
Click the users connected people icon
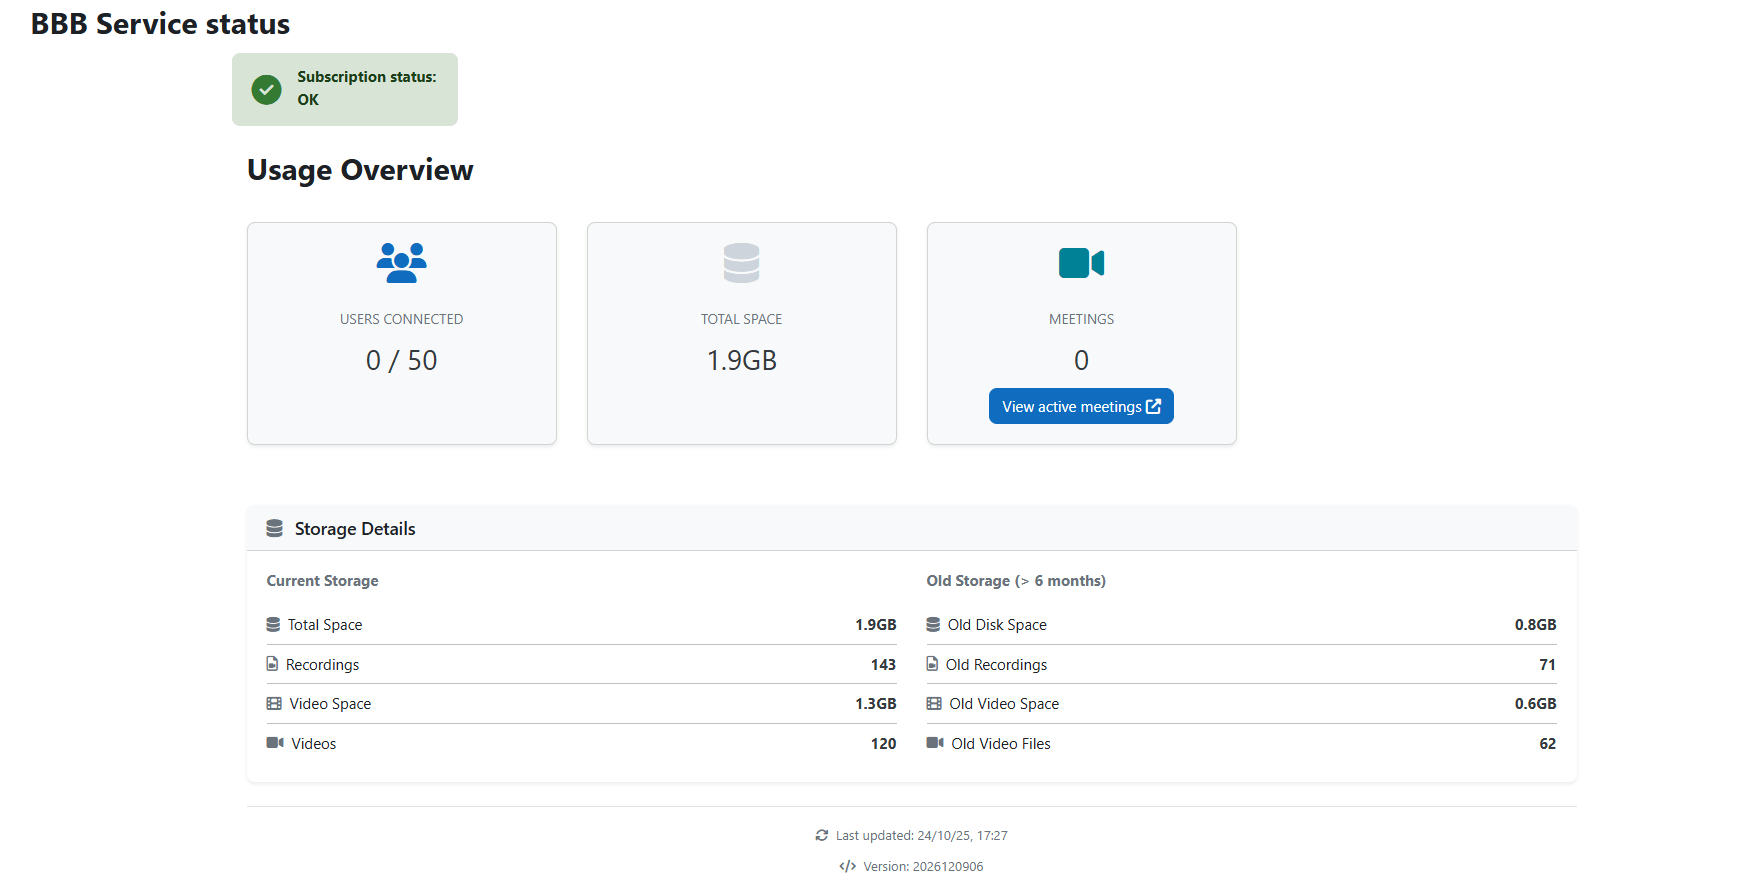click(x=401, y=262)
